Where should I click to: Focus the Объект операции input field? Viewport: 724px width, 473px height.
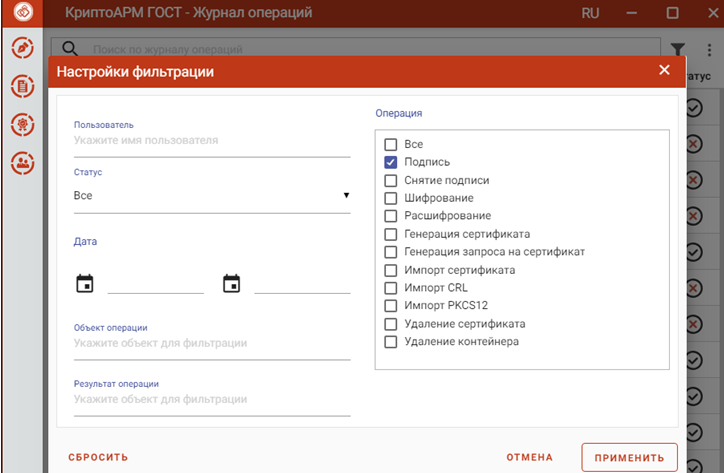(212, 344)
